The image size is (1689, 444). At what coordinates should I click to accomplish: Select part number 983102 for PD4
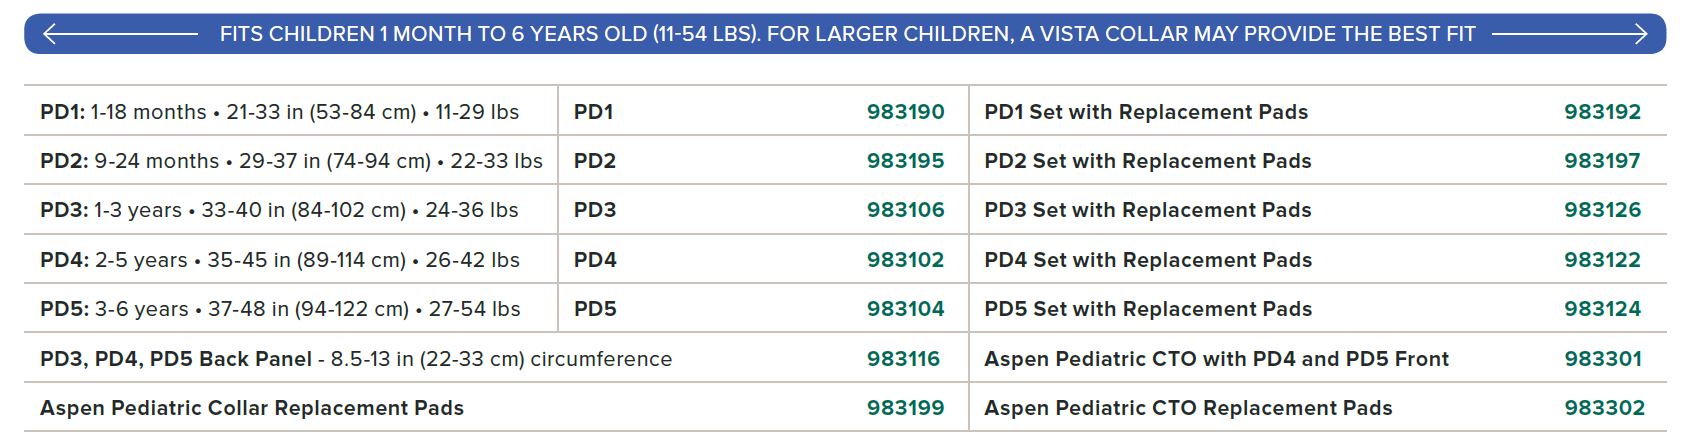point(905,260)
